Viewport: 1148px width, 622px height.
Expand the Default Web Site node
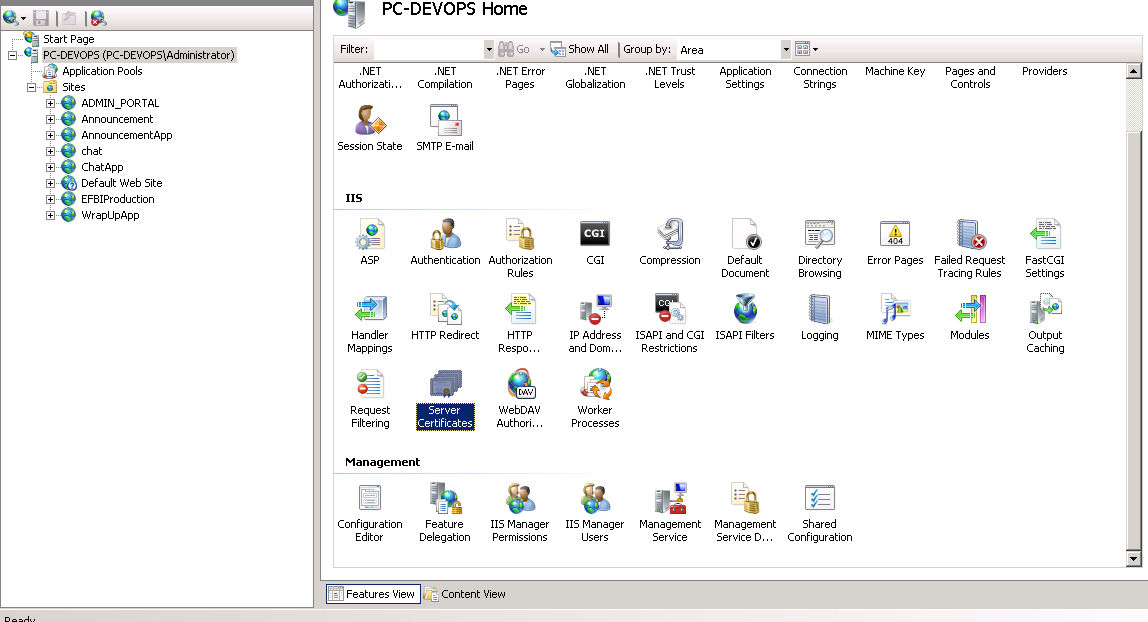pos(51,183)
